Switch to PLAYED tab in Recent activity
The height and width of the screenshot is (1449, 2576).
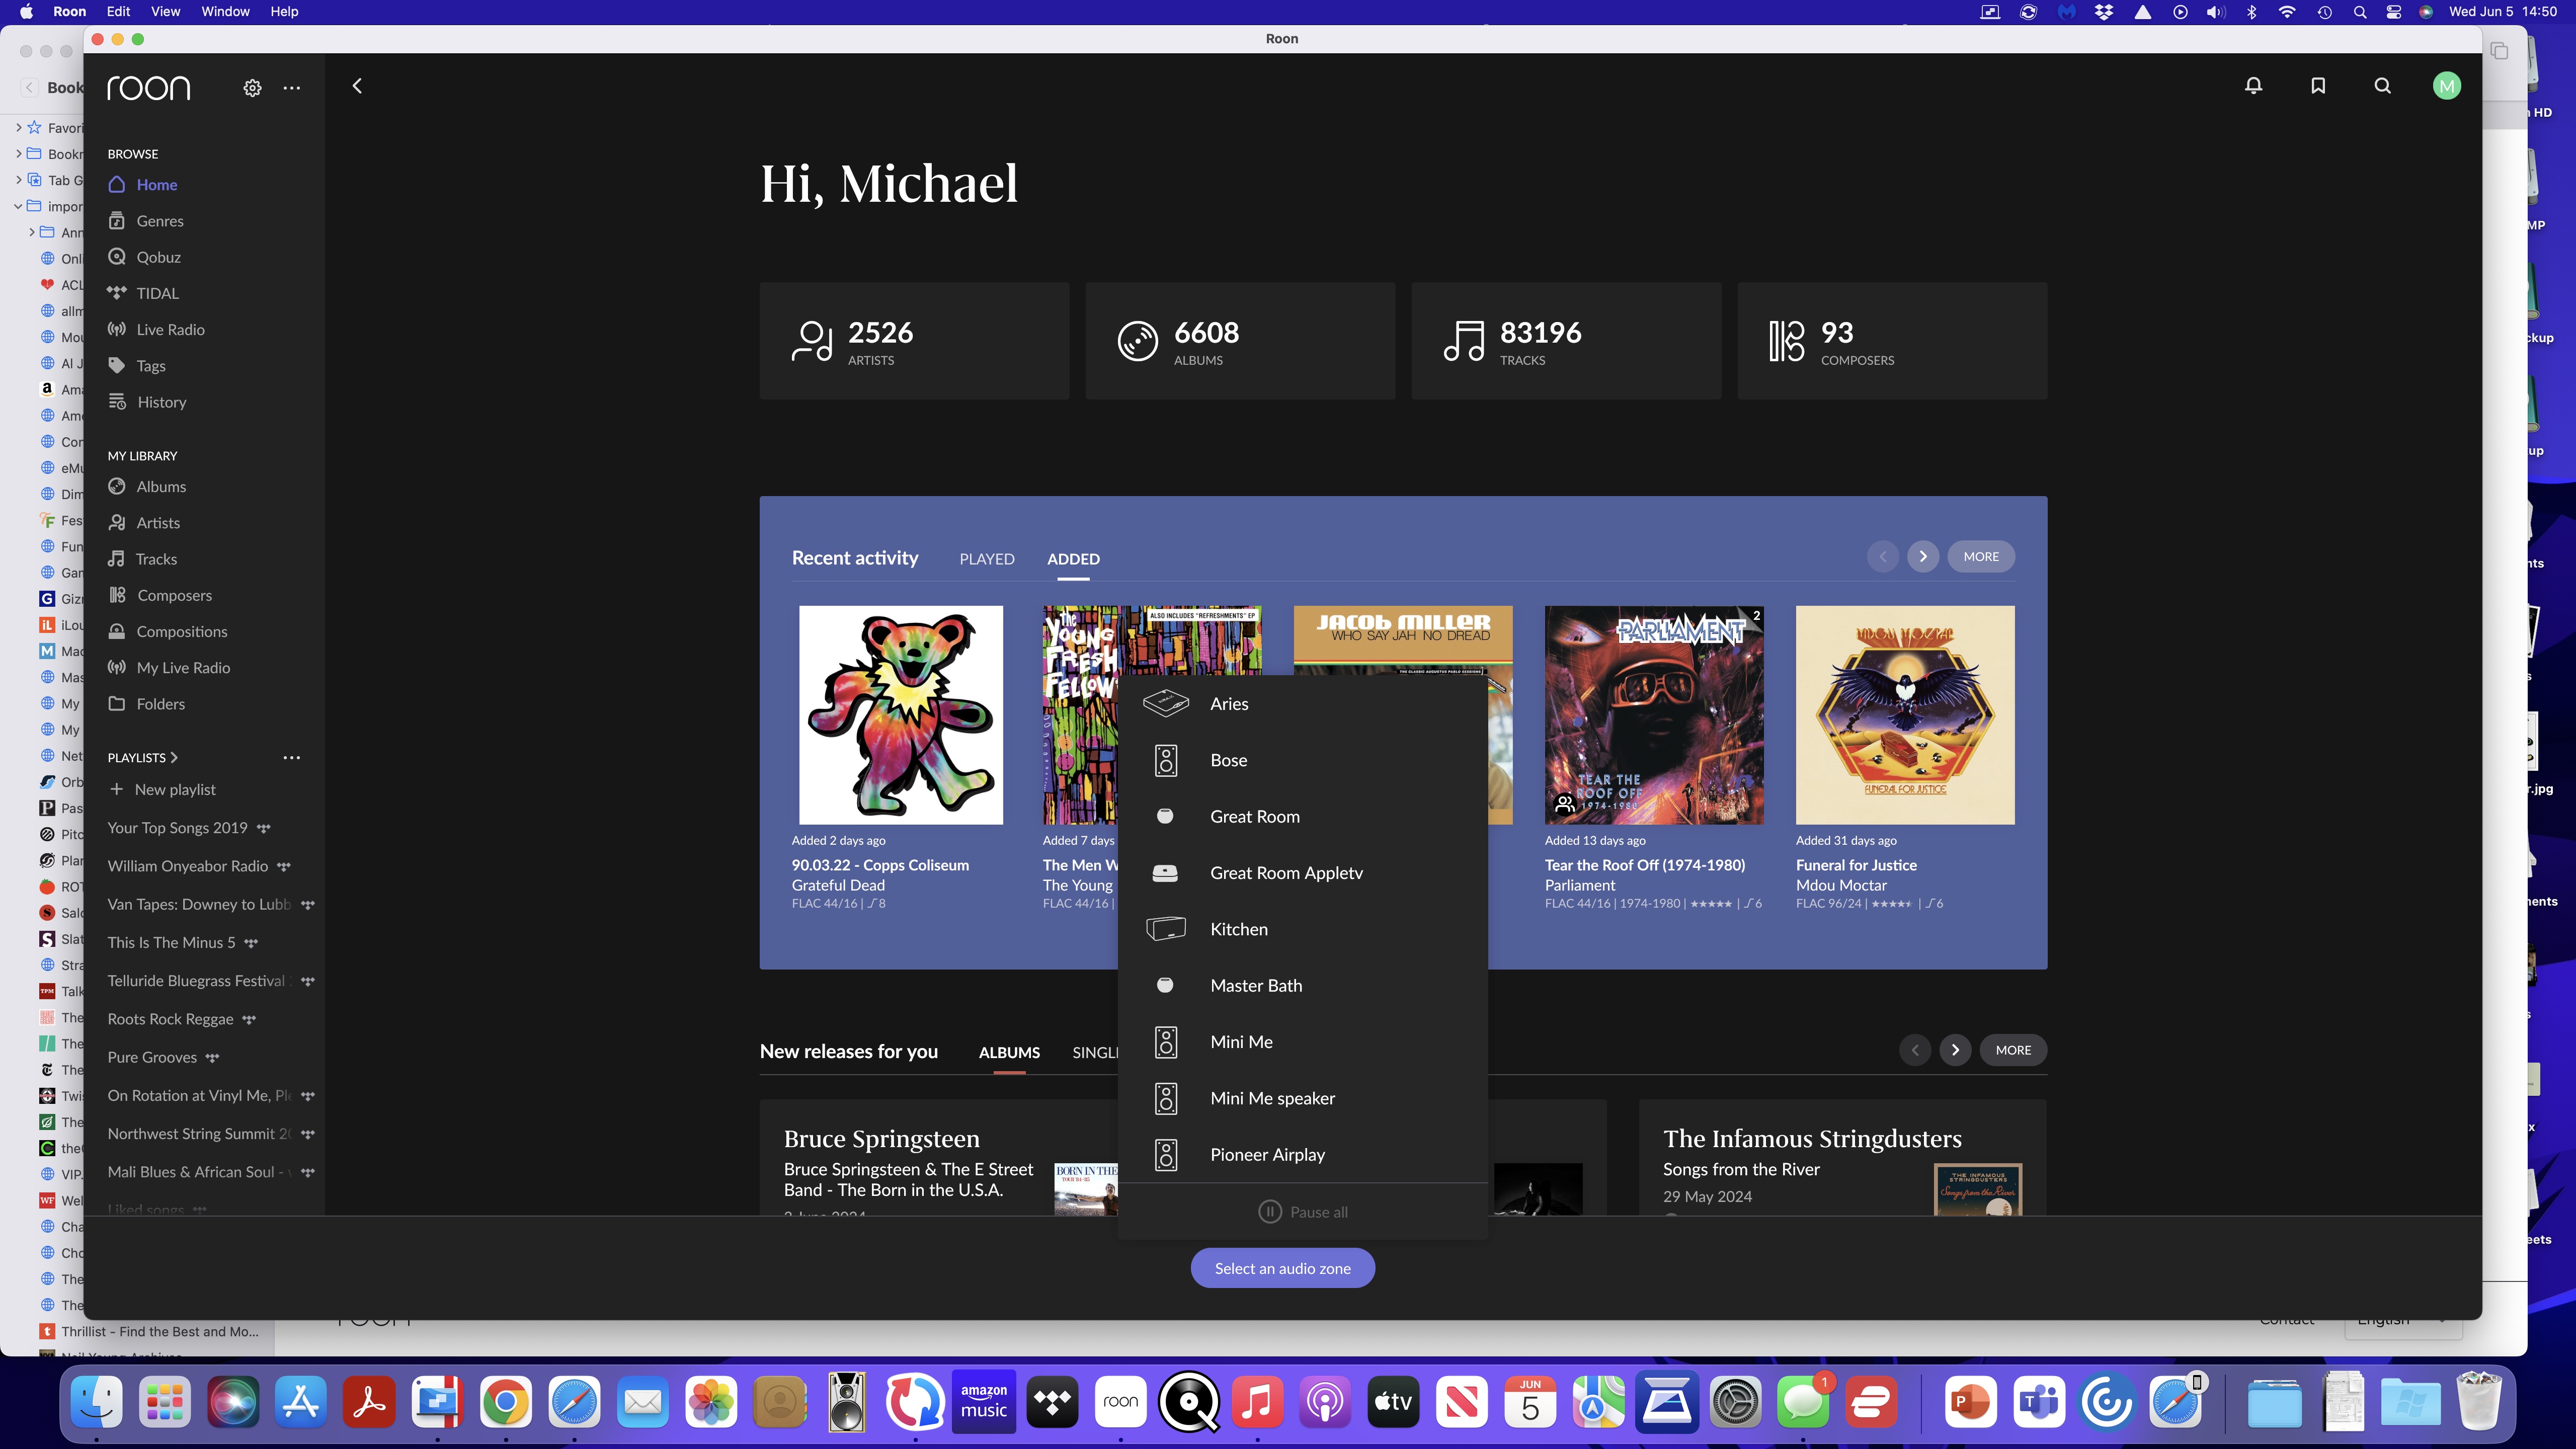pos(987,559)
